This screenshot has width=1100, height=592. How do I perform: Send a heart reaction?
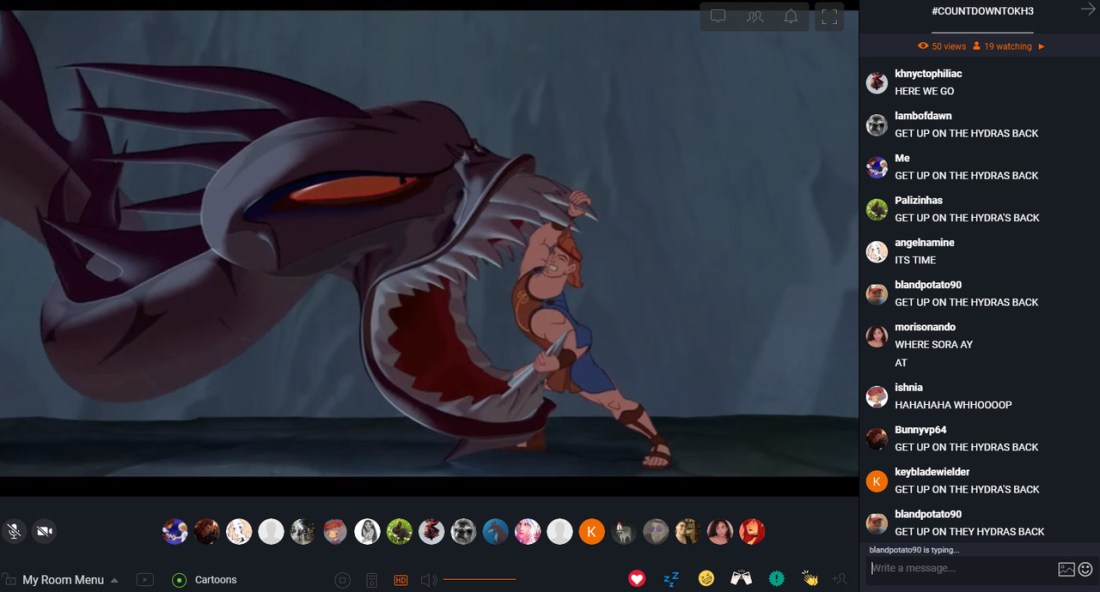click(637, 579)
